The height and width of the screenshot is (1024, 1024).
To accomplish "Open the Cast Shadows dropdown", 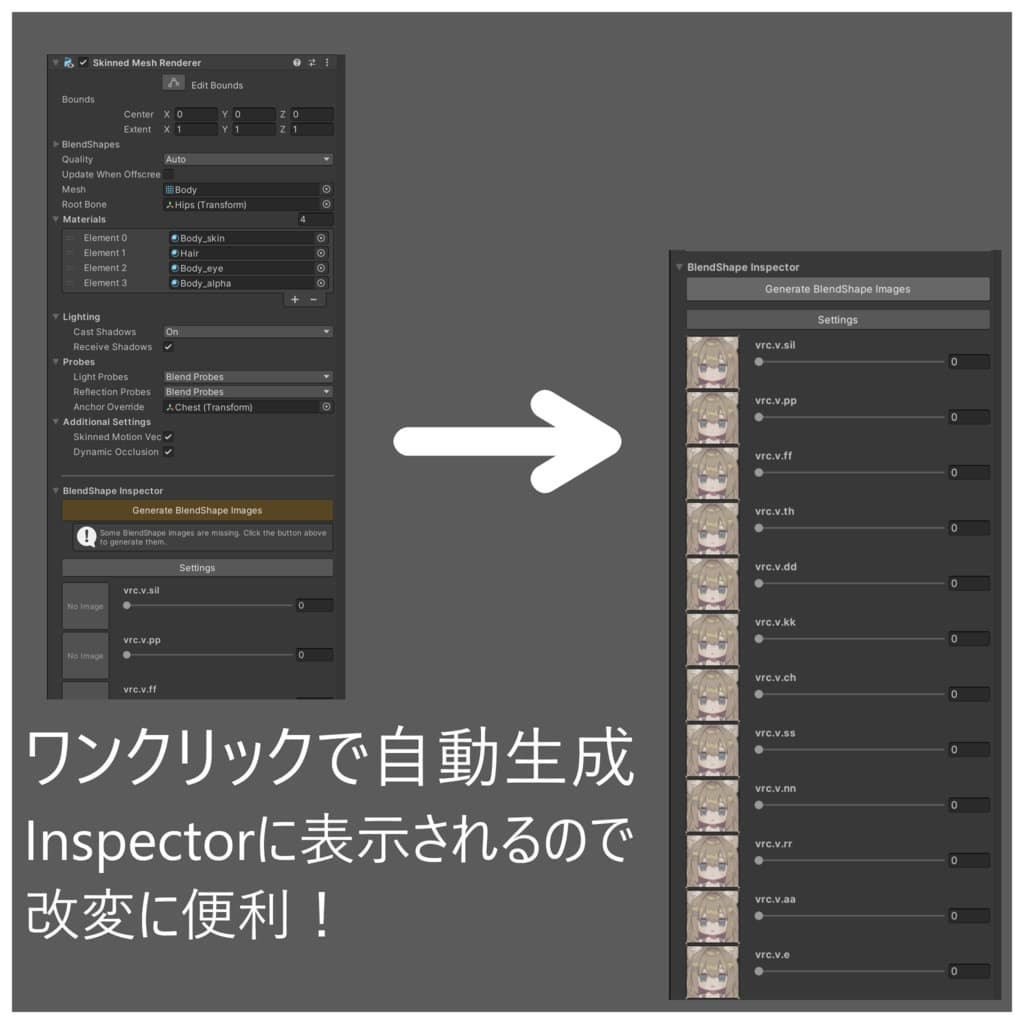I will (x=247, y=331).
